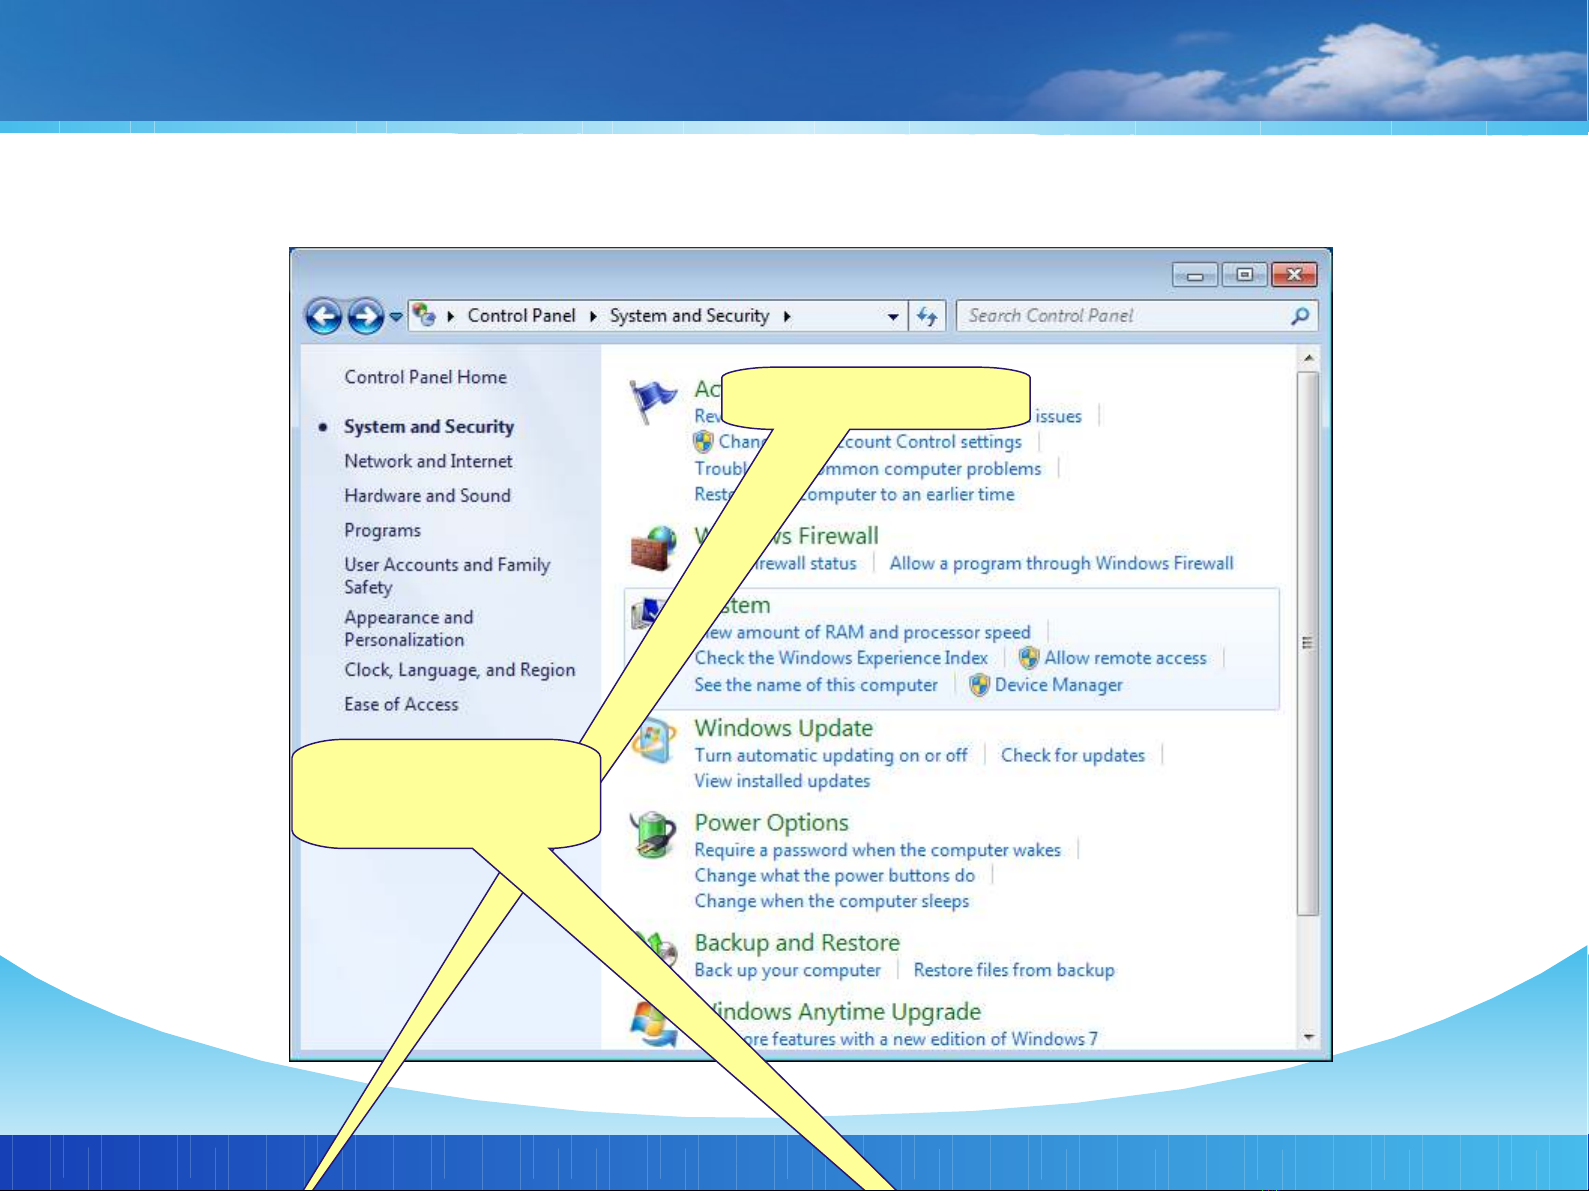1589x1191 pixels.
Task: Click shield icon beside User Account Control settings
Action: click(x=704, y=442)
